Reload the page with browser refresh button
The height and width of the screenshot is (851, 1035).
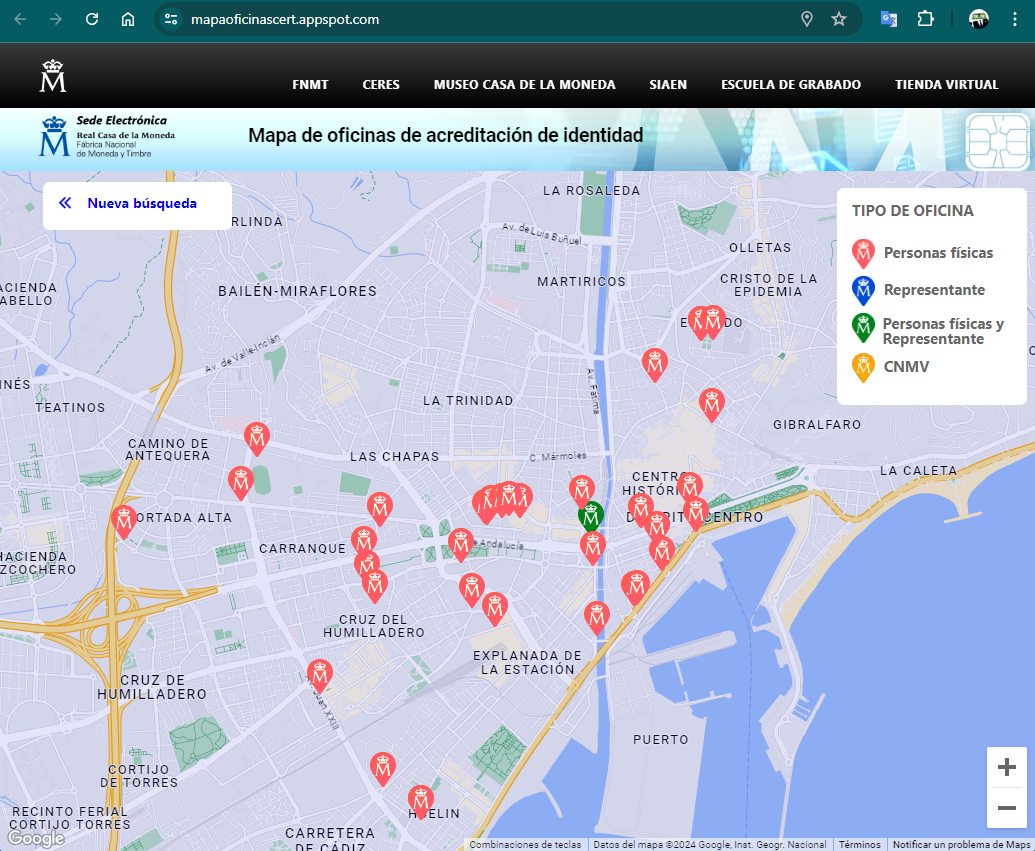92,19
